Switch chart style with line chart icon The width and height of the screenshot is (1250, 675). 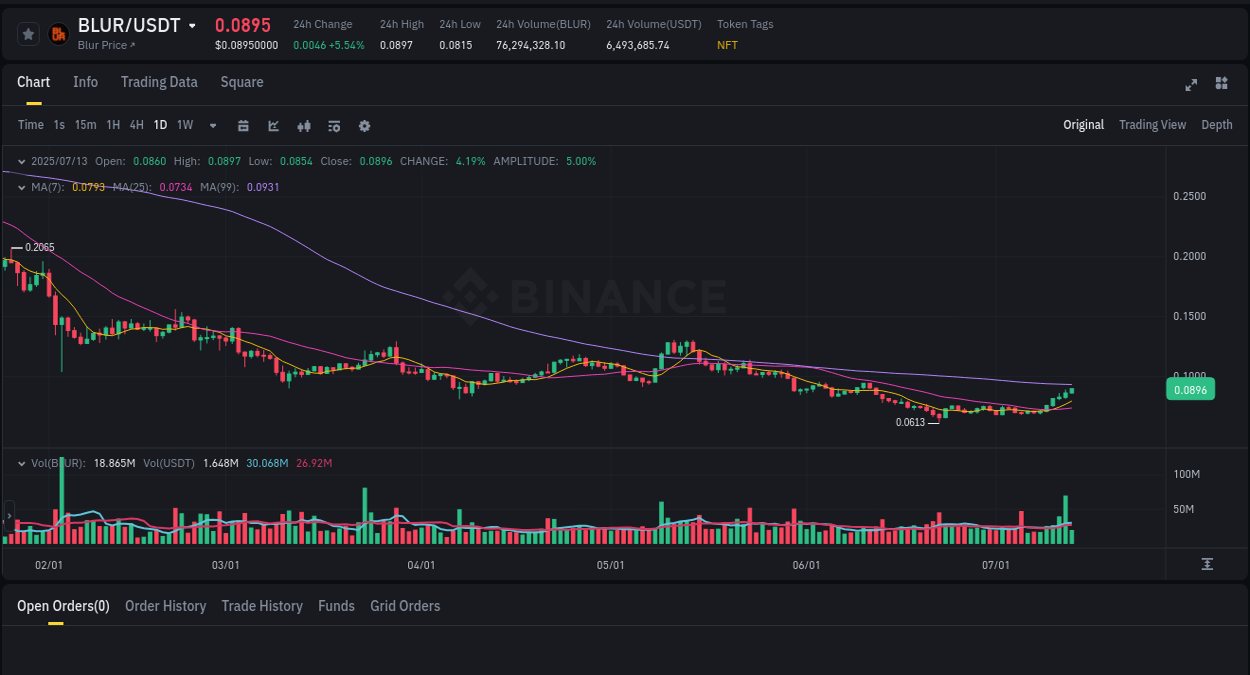coord(272,124)
